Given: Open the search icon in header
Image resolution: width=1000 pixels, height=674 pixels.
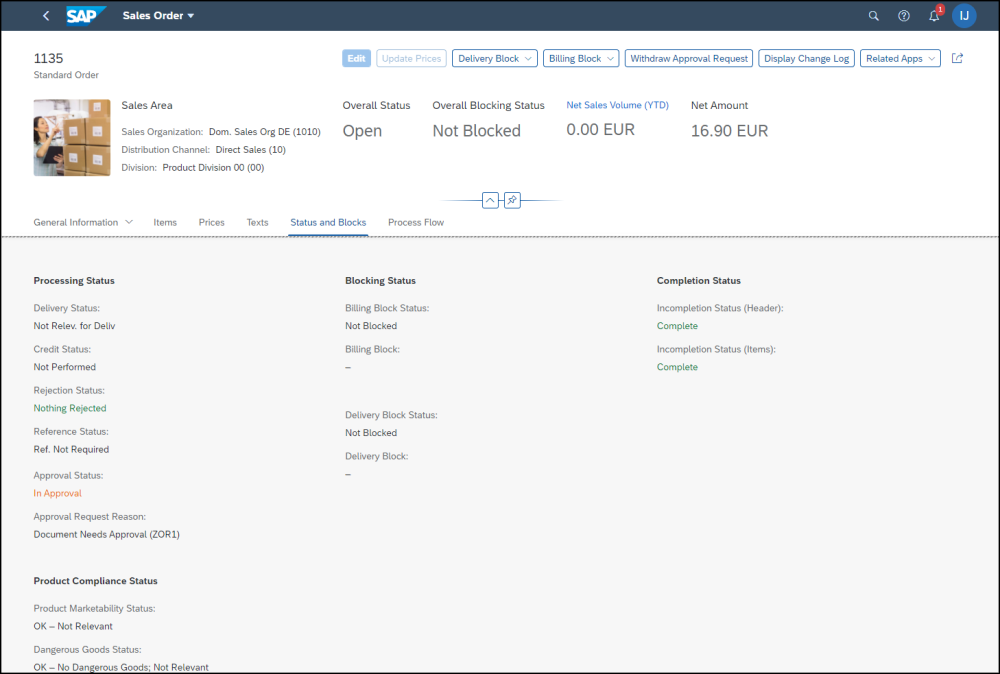Looking at the screenshot, I should pyautogui.click(x=873, y=16).
